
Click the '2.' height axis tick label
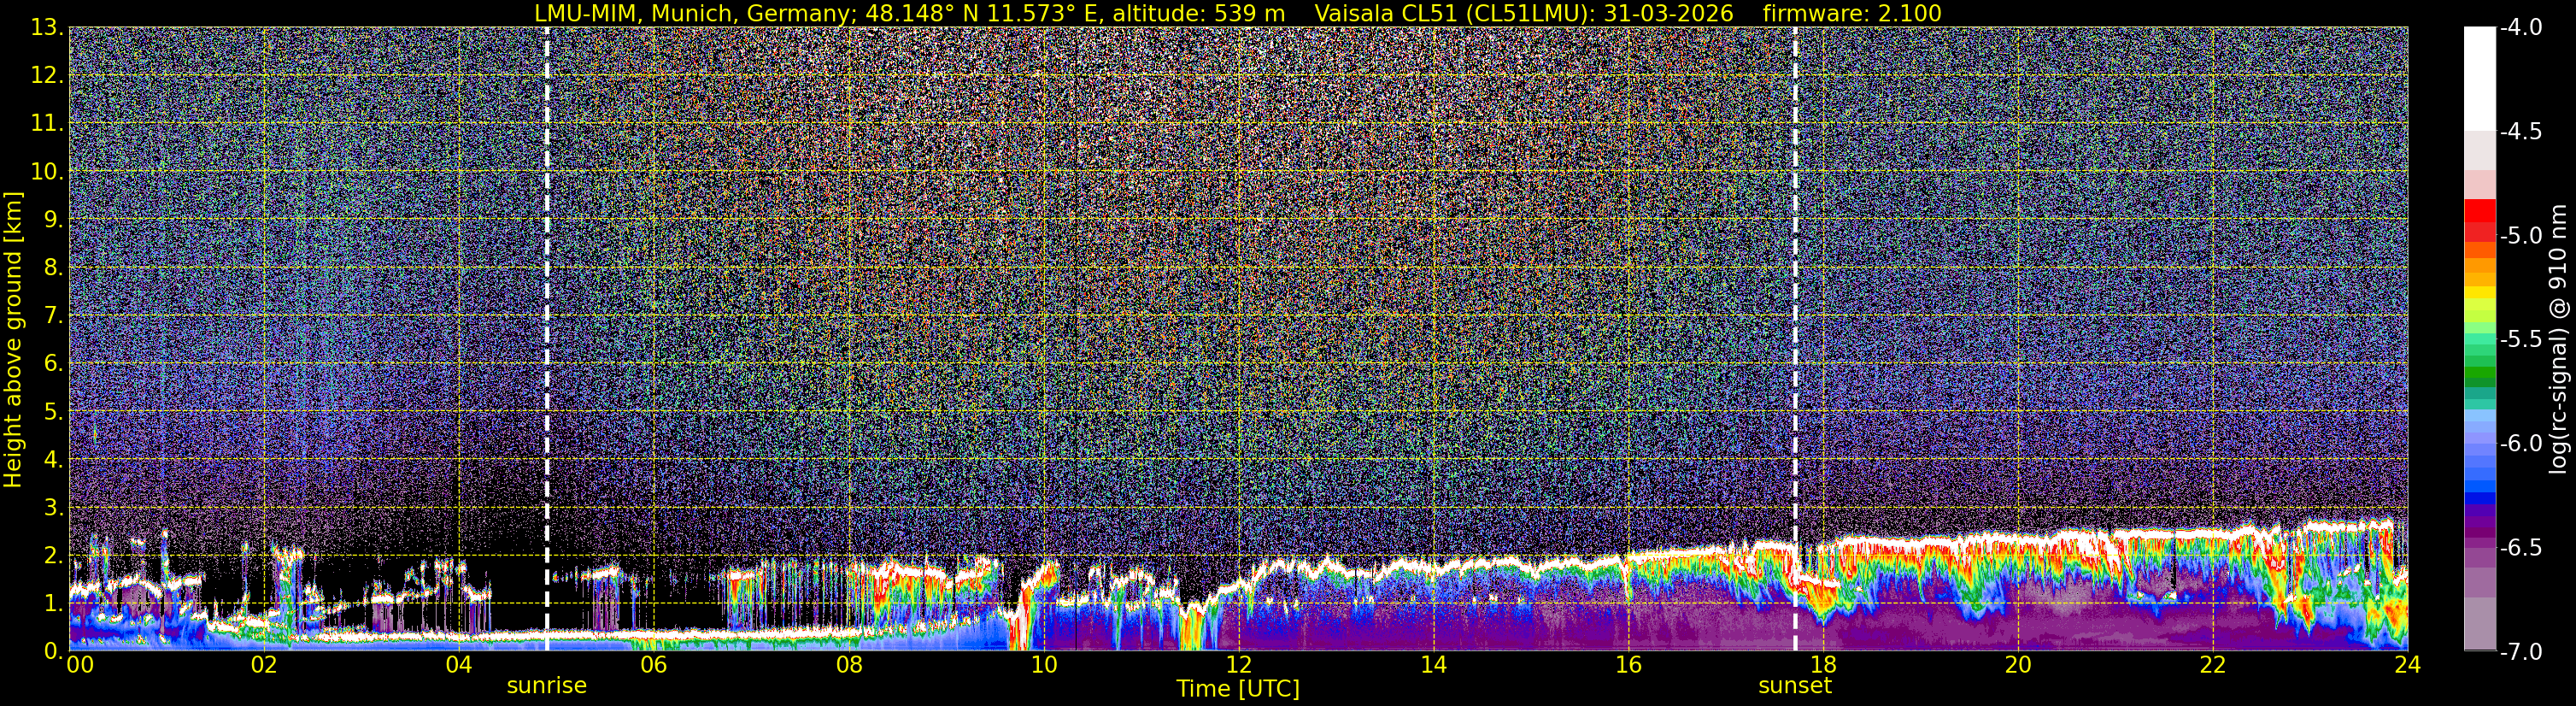point(53,555)
